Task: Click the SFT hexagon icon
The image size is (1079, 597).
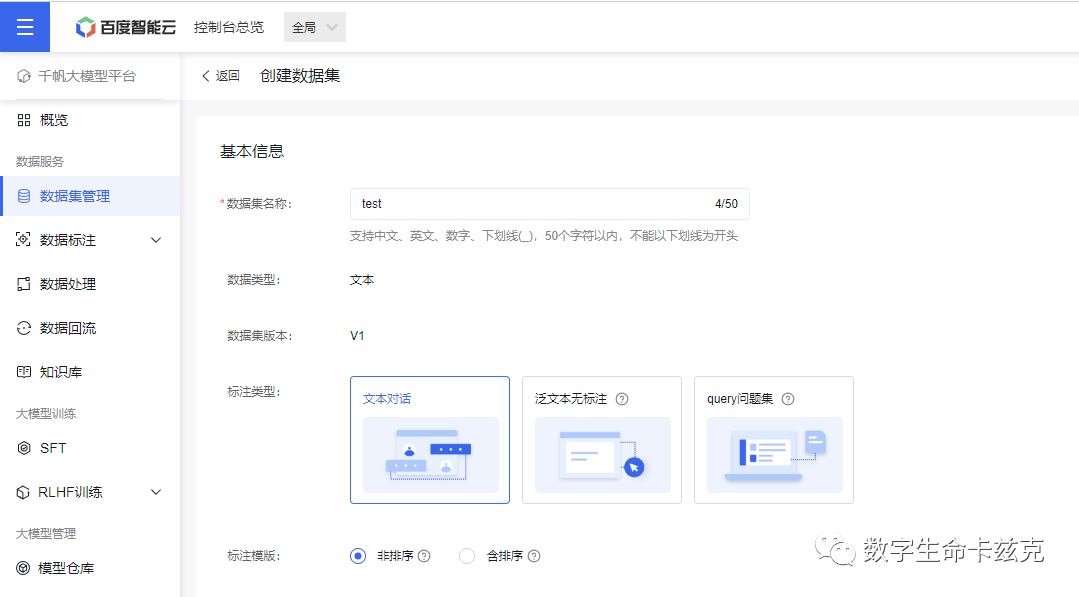Action: point(24,448)
